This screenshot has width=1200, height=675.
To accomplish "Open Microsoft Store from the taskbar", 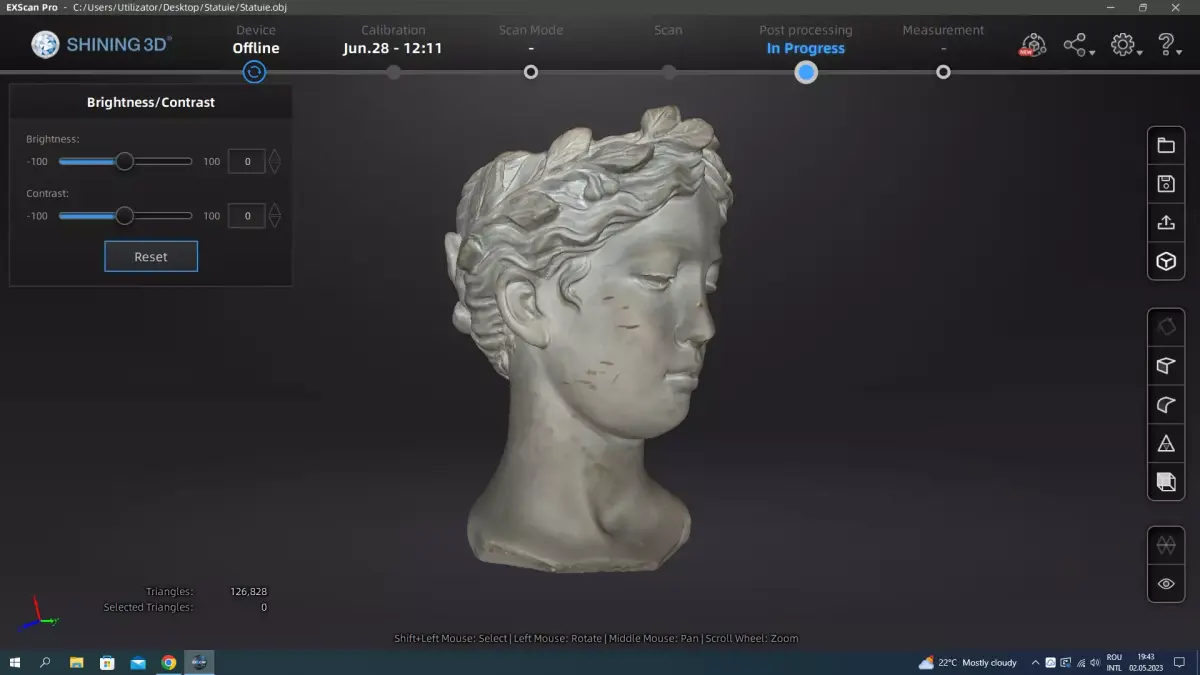I will point(107,662).
